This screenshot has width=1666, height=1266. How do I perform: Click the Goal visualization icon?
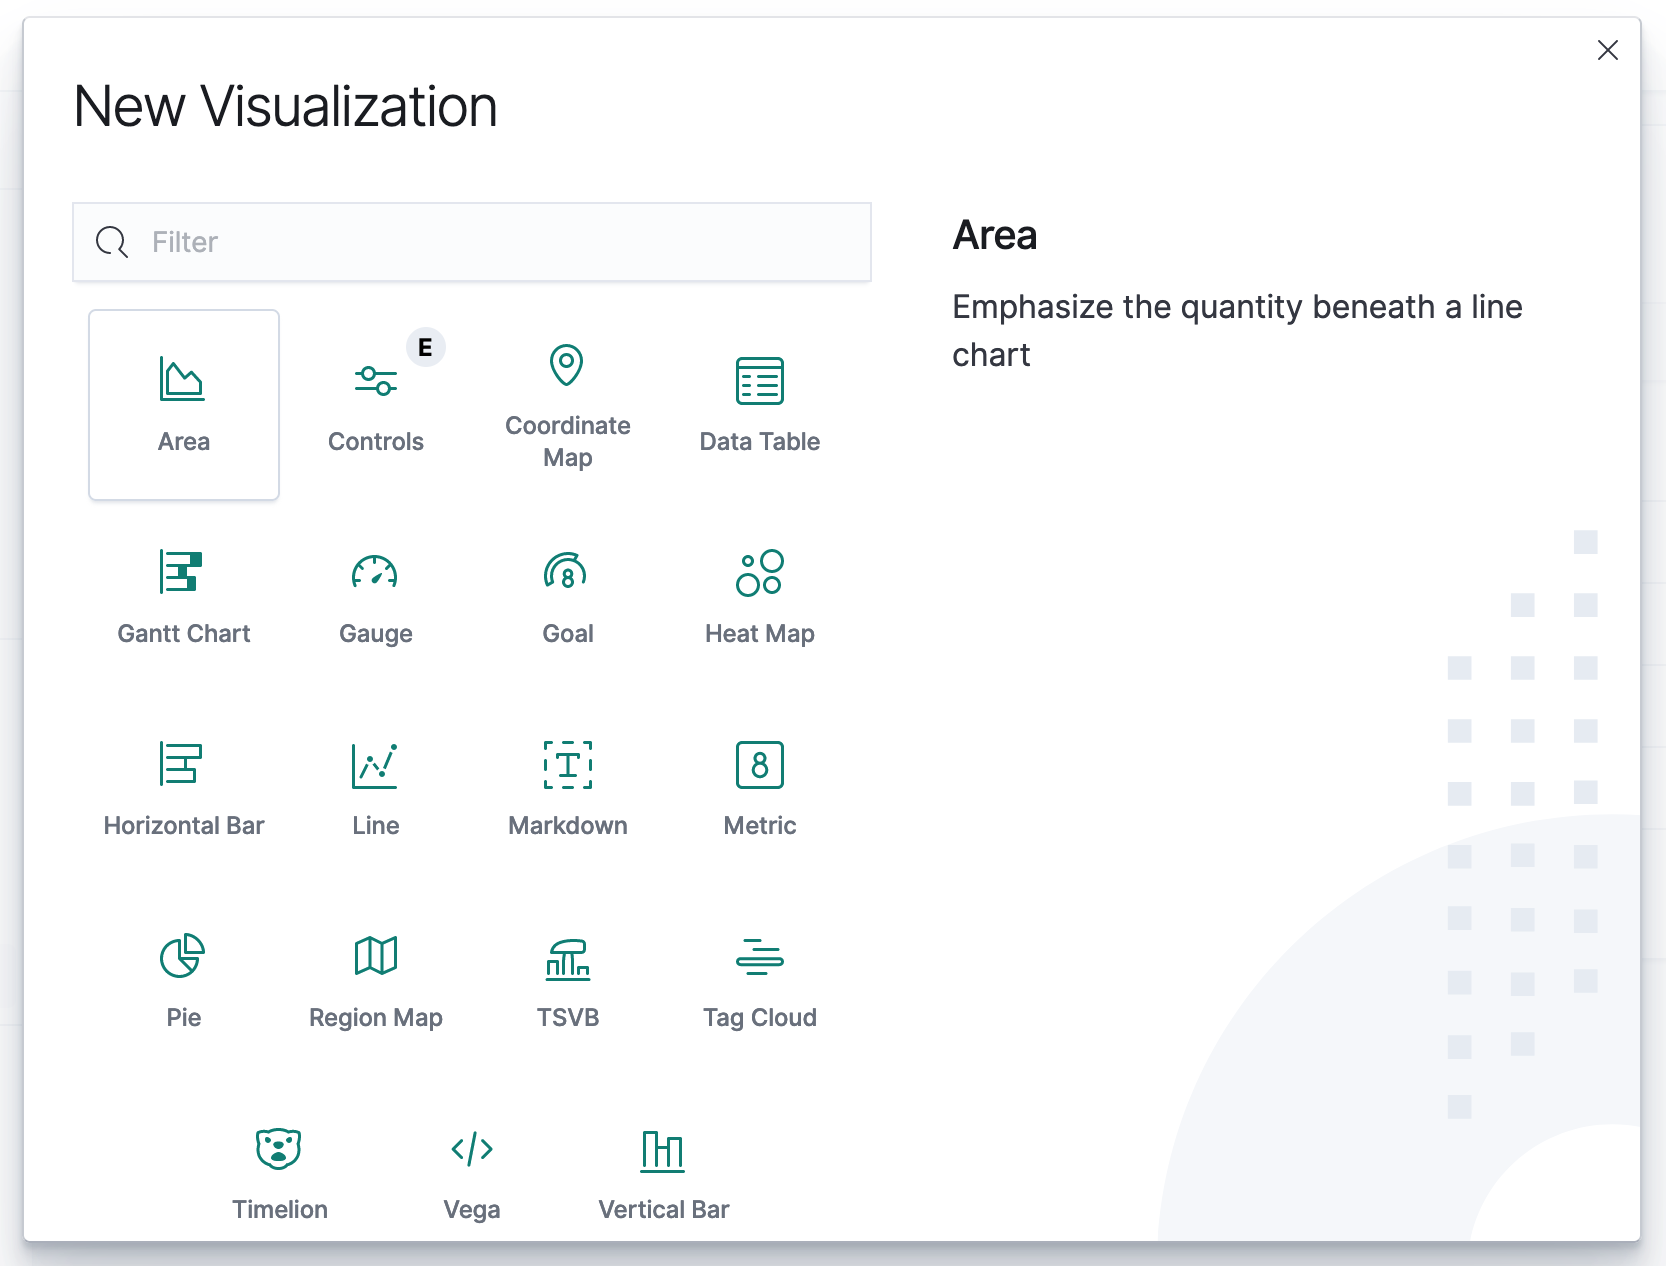pyautogui.click(x=567, y=572)
